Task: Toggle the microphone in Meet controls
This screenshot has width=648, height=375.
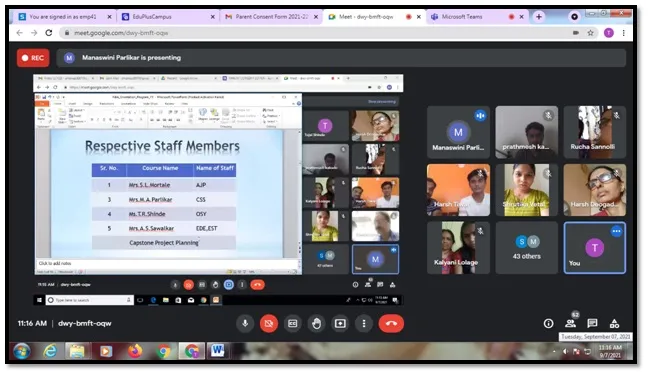Action: click(x=245, y=324)
